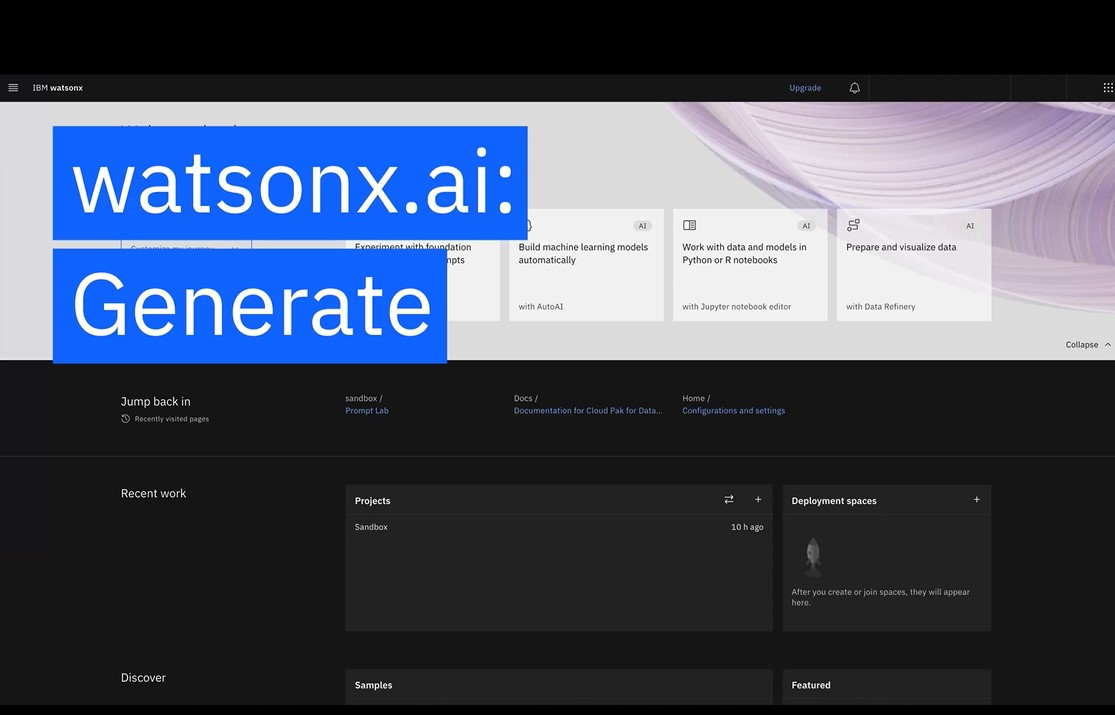1115x715 pixels.
Task: Open the app switcher grid icon
Action: click(x=1108, y=88)
